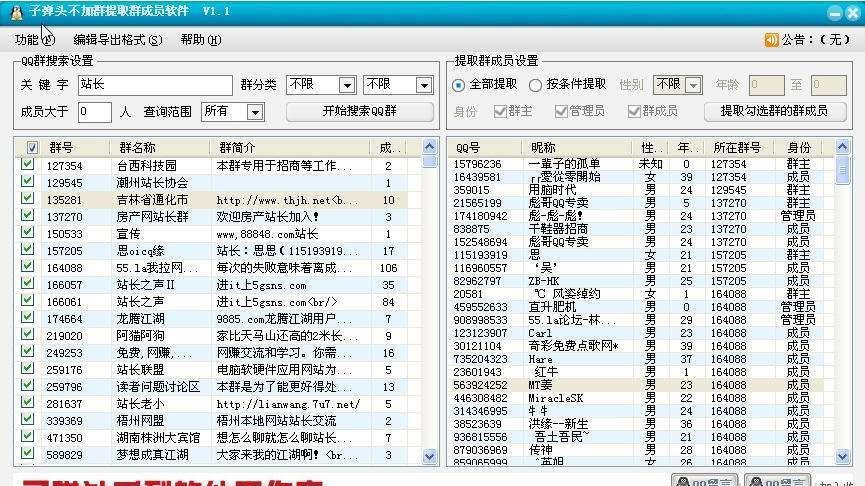Screen dimensions: 865x486
Task: Click the left QQ留言 button at bottom
Action: pyautogui.click(x=705, y=481)
